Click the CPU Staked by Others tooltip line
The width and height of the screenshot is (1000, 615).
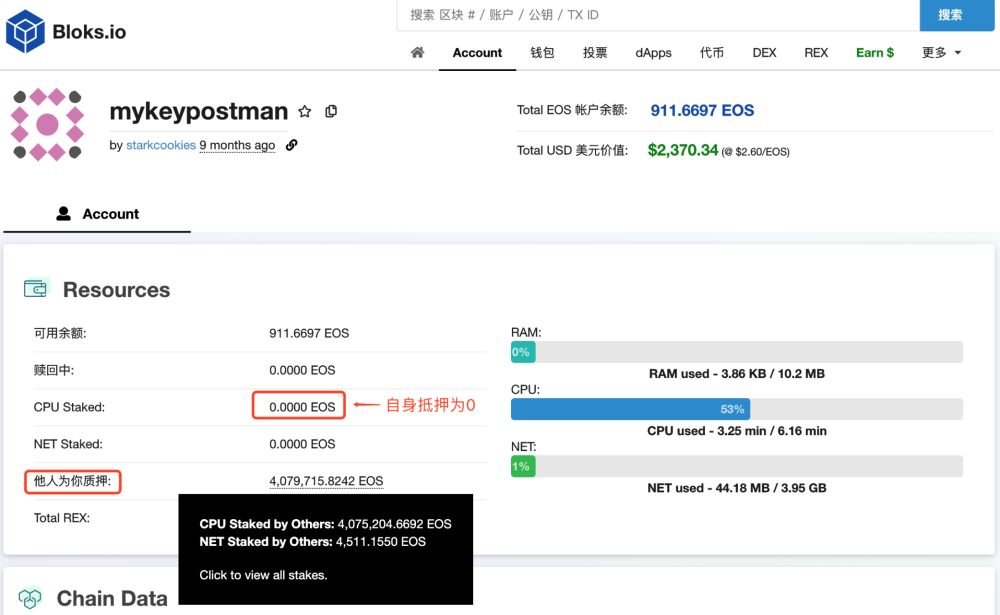325,524
